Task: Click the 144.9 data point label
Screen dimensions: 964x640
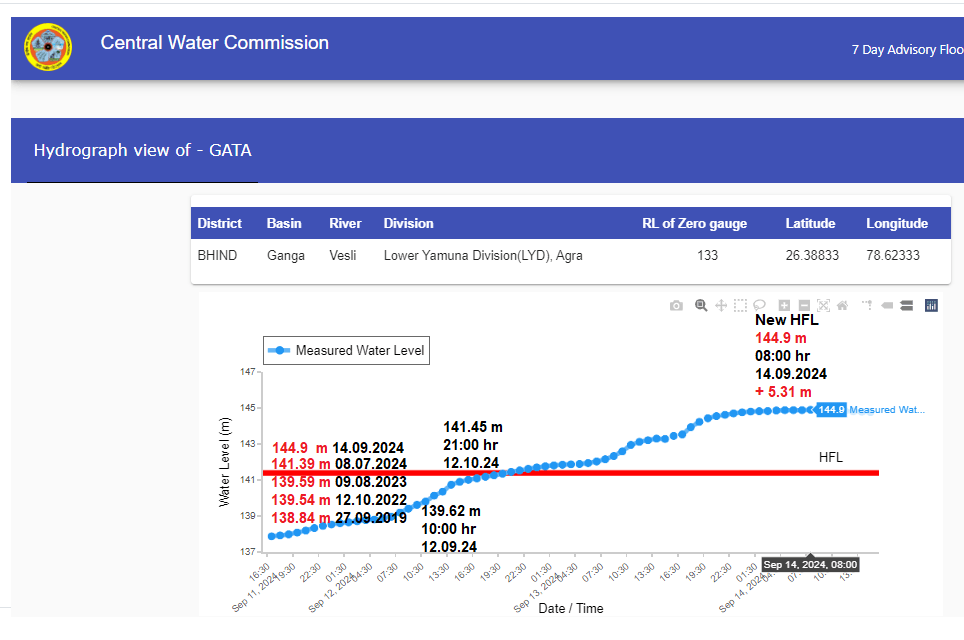Action: click(831, 409)
